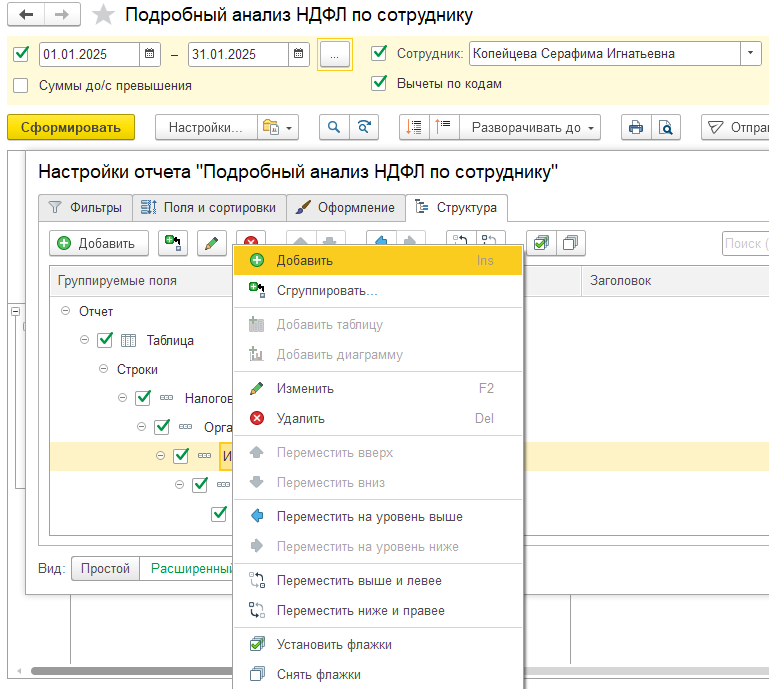Screen dimensions: 769x689
Task: Add report to favorites with star icon
Action: 102,15
